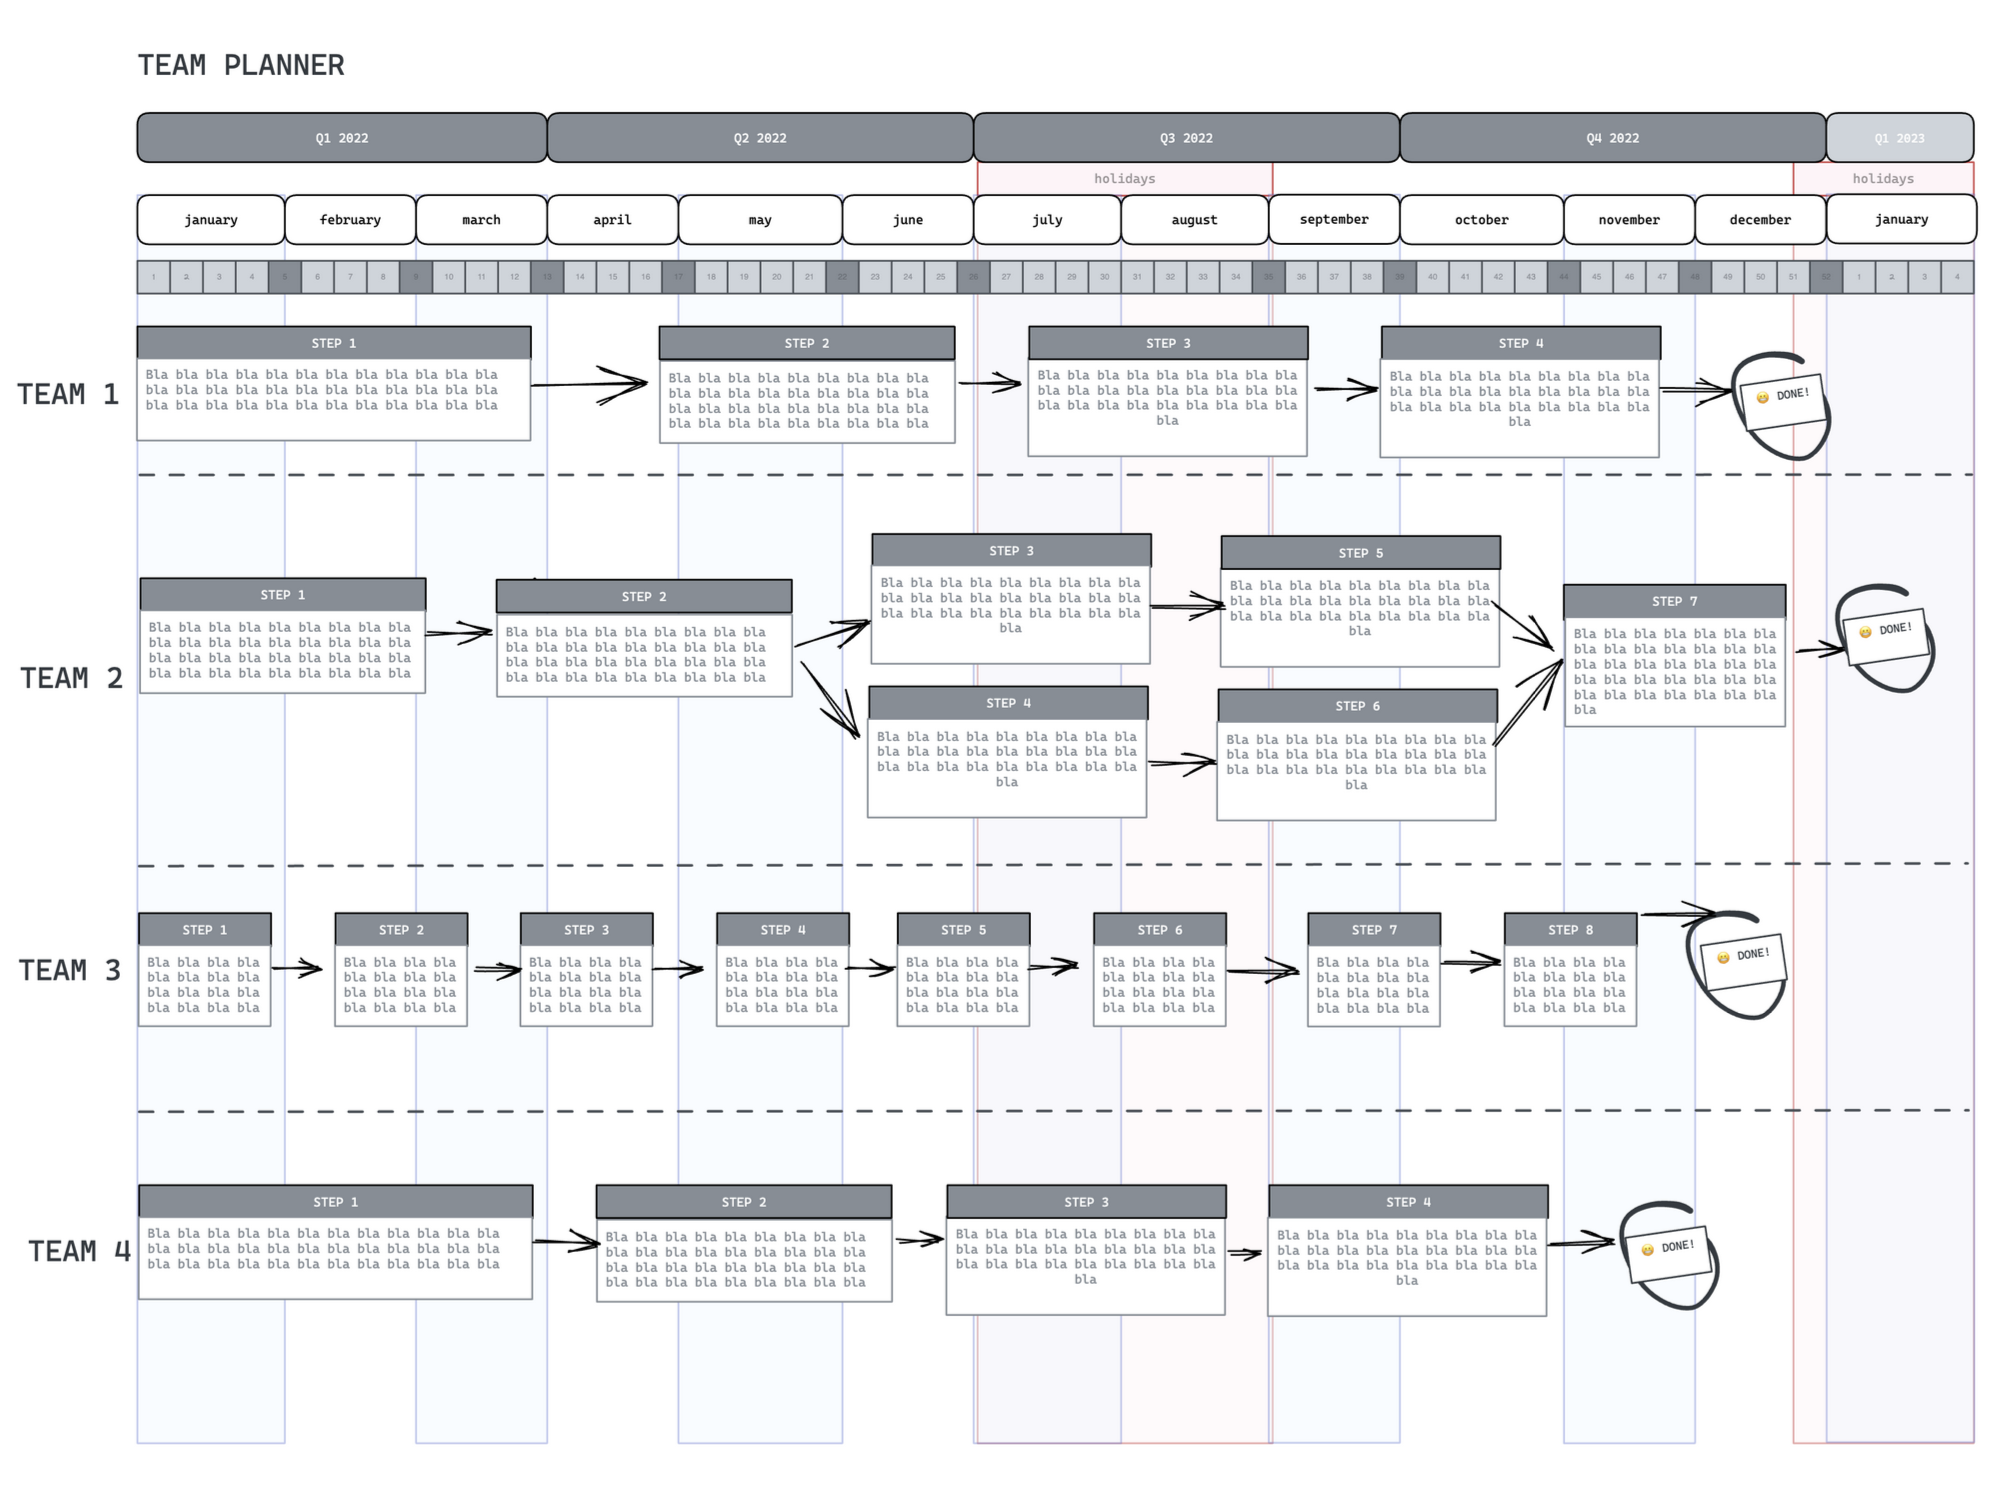This screenshot has height=1496, width=2008.
Task: Click the faded Q1 2023 quarter header
Action: coord(1900,138)
